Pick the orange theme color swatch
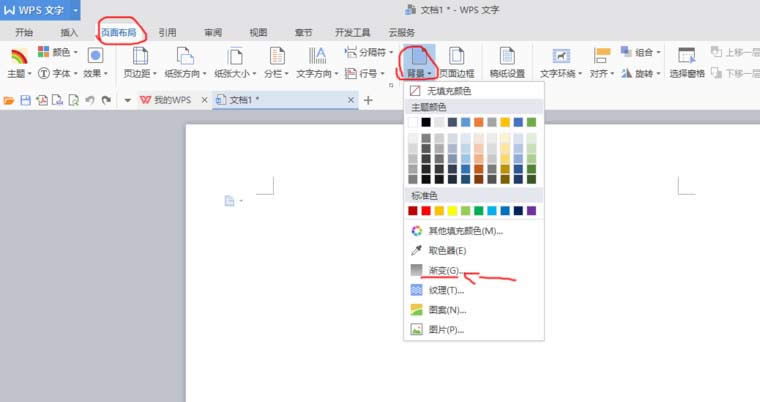This screenshot has width=760, height=402. [478, 122]
